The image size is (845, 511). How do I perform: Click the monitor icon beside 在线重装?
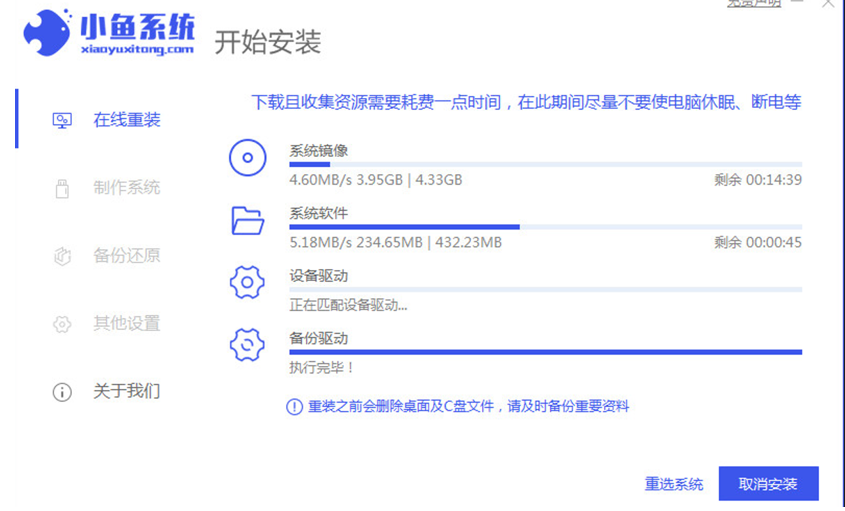(x=62, y=120)
